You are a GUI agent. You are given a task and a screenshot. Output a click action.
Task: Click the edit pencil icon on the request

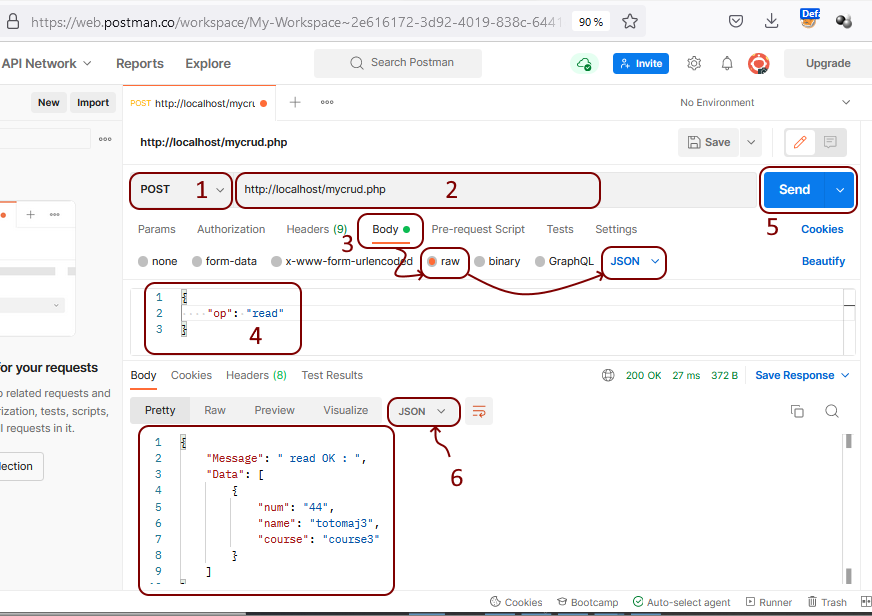tap(799, 142)
